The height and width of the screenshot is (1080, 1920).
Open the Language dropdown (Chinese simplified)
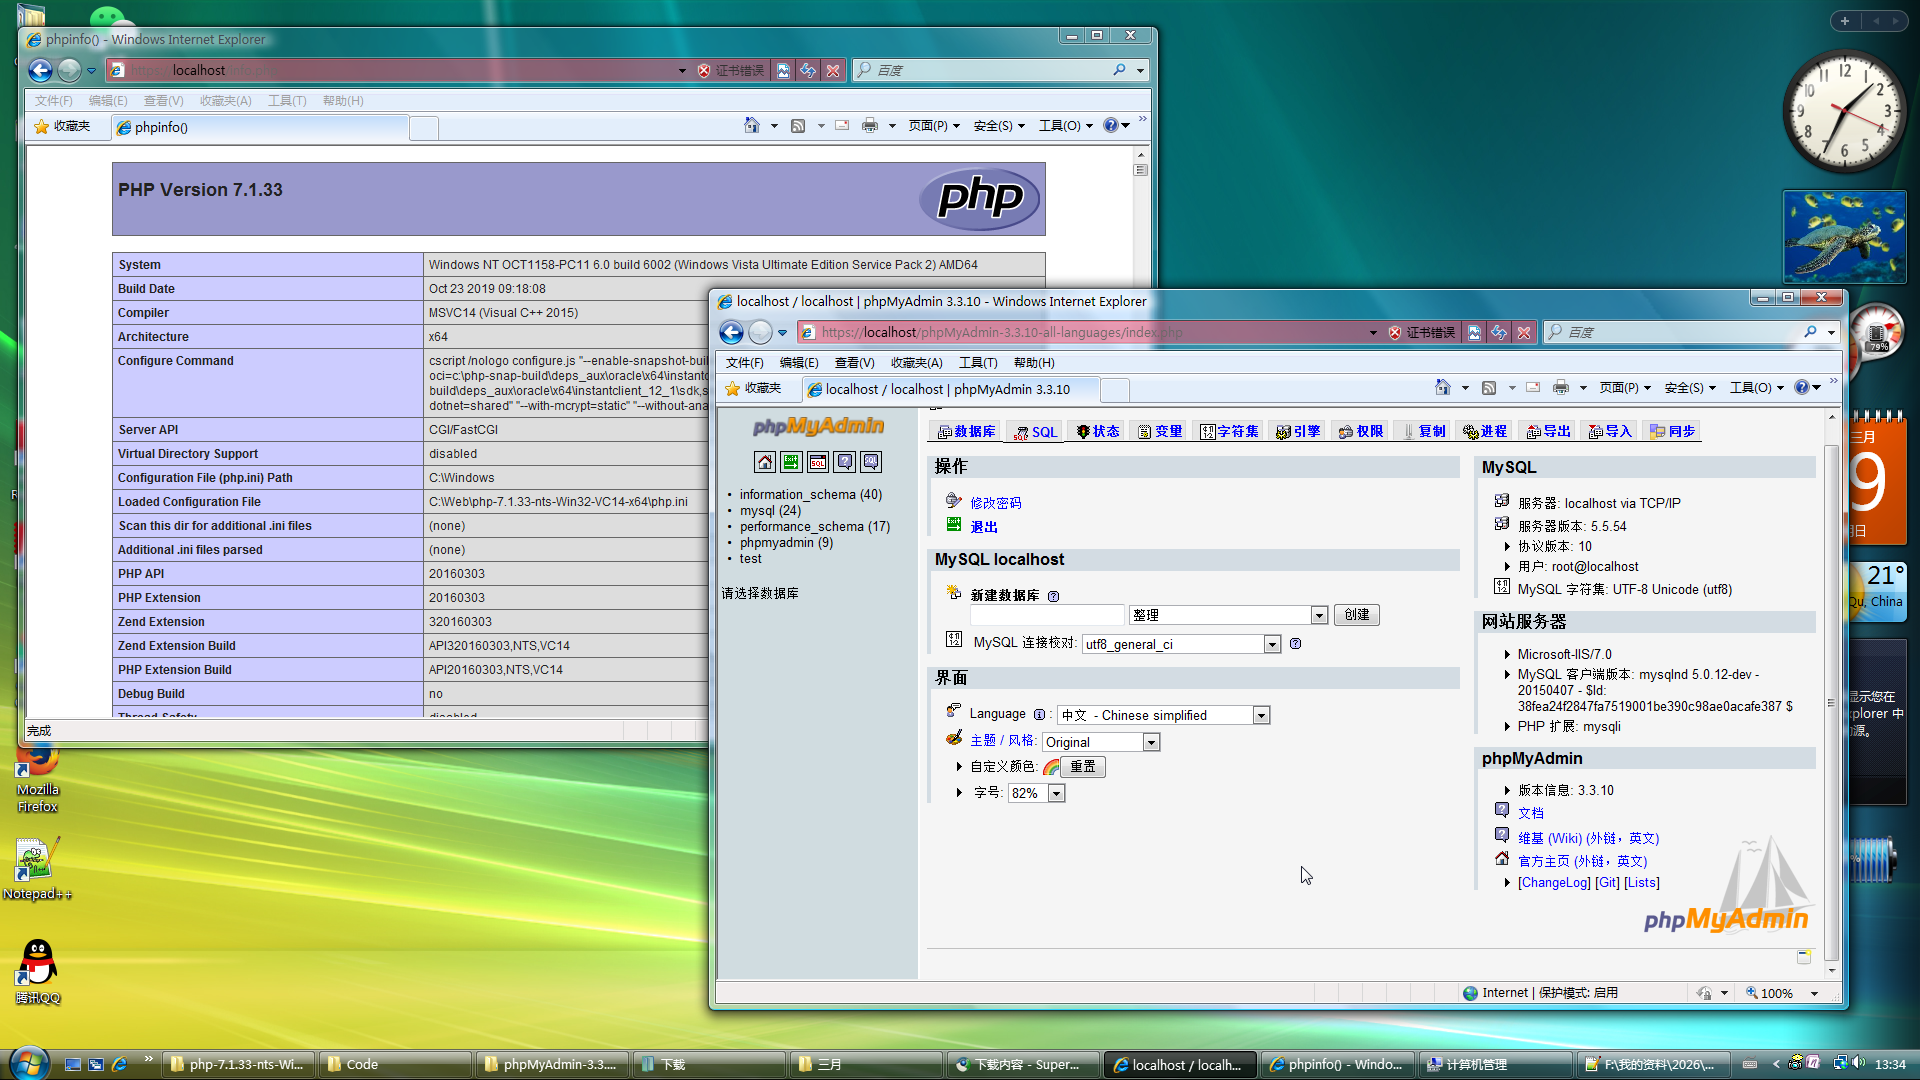[1261, 716]
